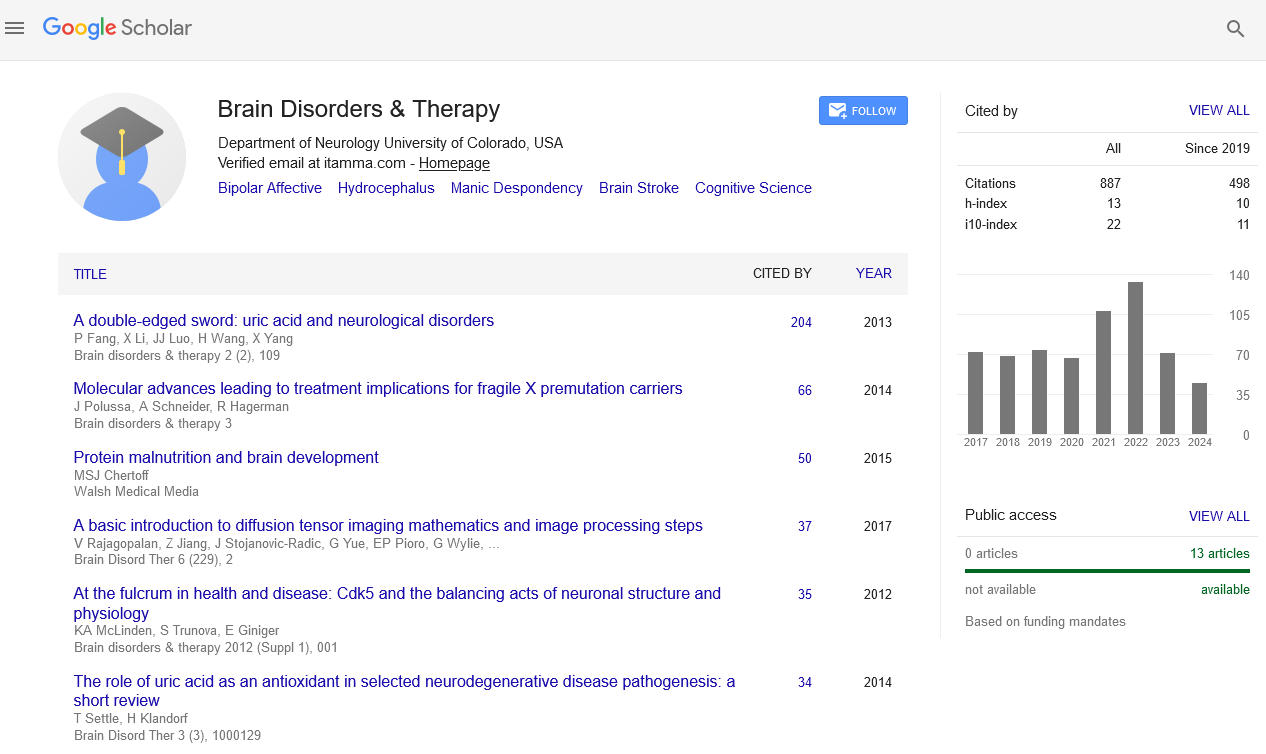Click the 2021 bar in citations chart

1103,372
